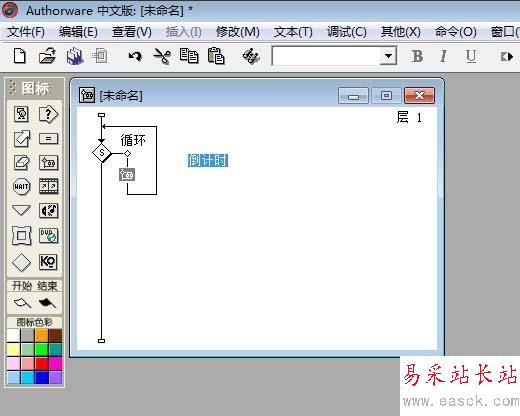520x416 pixels.
Task: Select the Map icon in the palette
Action: [49, 163]
